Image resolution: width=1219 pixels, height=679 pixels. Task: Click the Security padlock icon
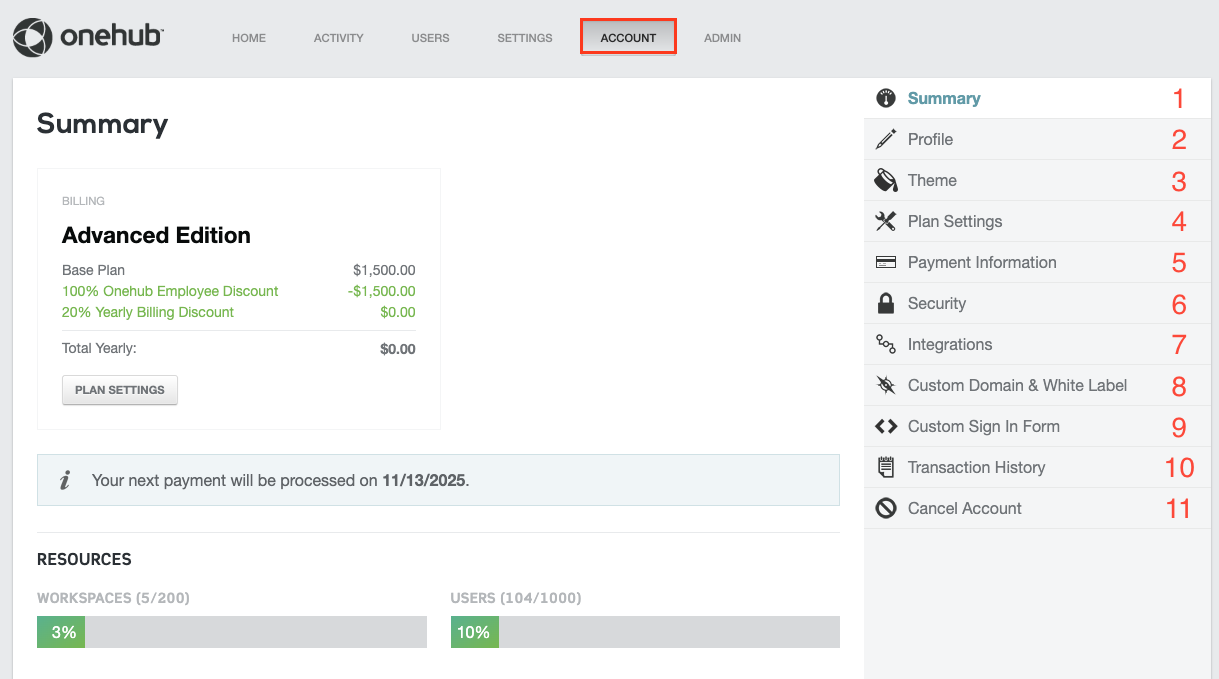coord(885,303)
